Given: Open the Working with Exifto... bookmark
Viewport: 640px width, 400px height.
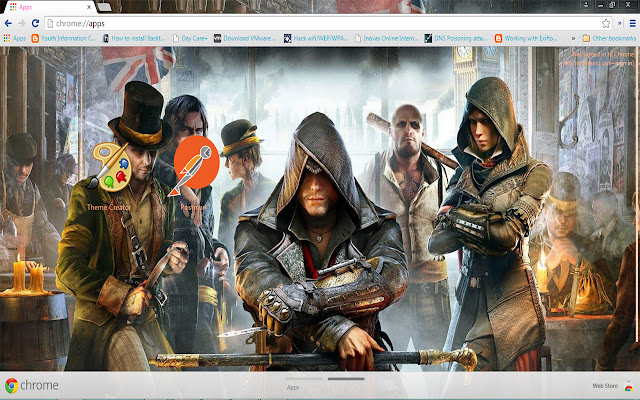Looking at the screenshot, I should pyautogui.click(x=527, y=38).
